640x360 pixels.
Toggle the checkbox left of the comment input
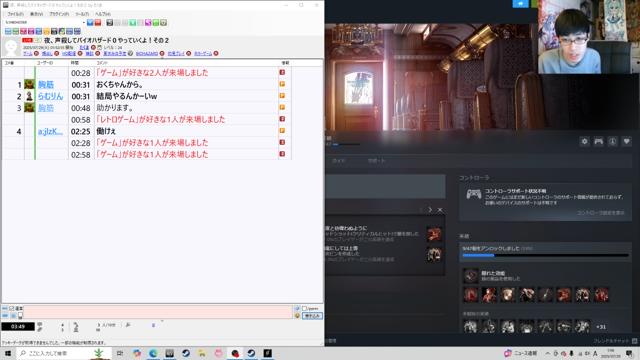pyautogui.click(x=11, y=309)
